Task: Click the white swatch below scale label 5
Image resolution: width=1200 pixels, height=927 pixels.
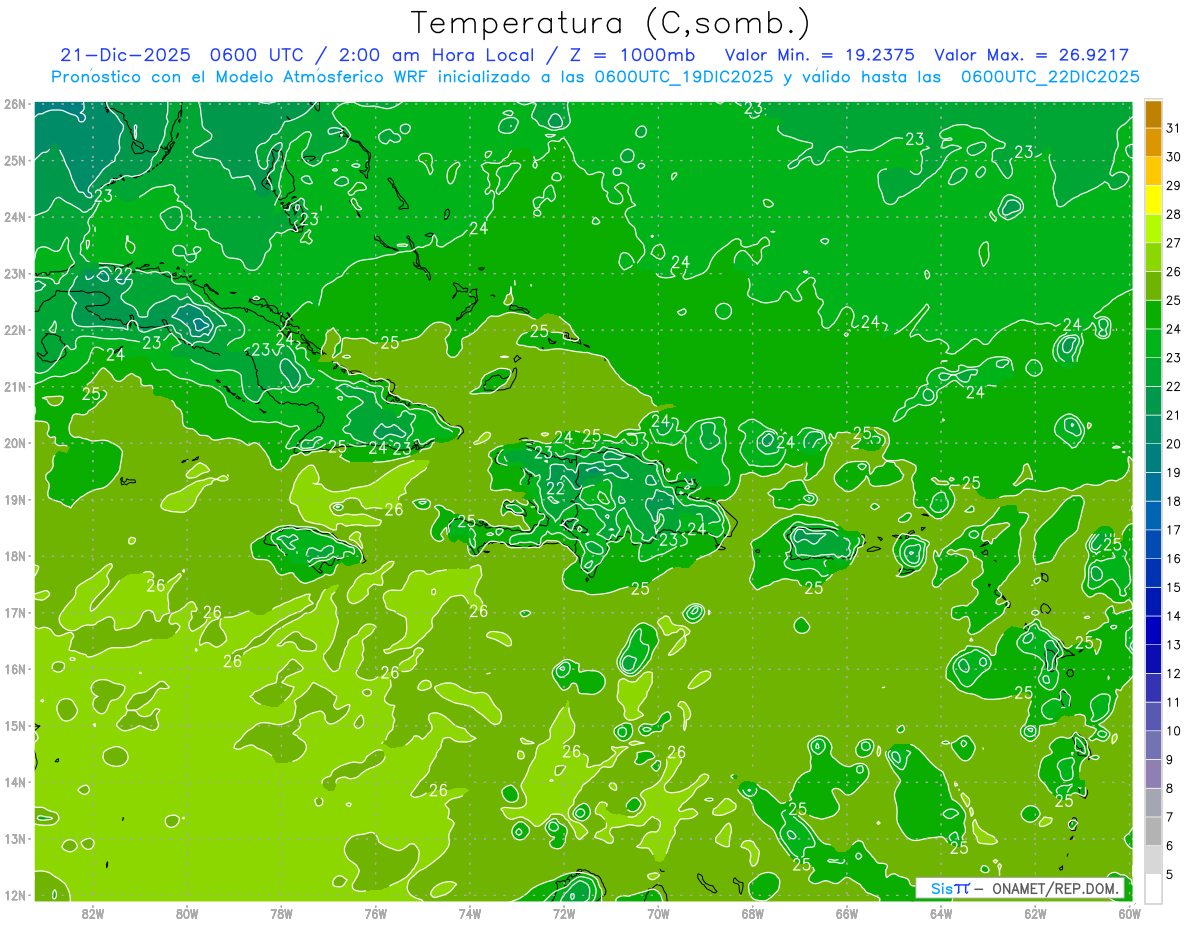Action: pos(1153,888)
